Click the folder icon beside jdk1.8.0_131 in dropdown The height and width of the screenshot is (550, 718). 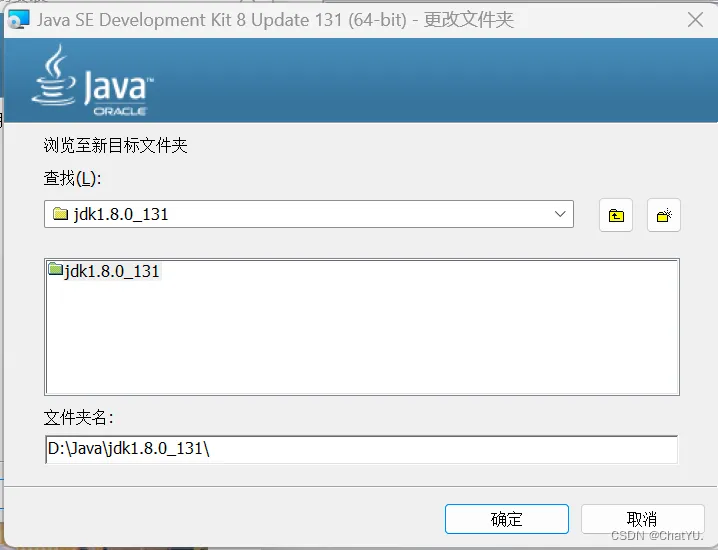60,214
